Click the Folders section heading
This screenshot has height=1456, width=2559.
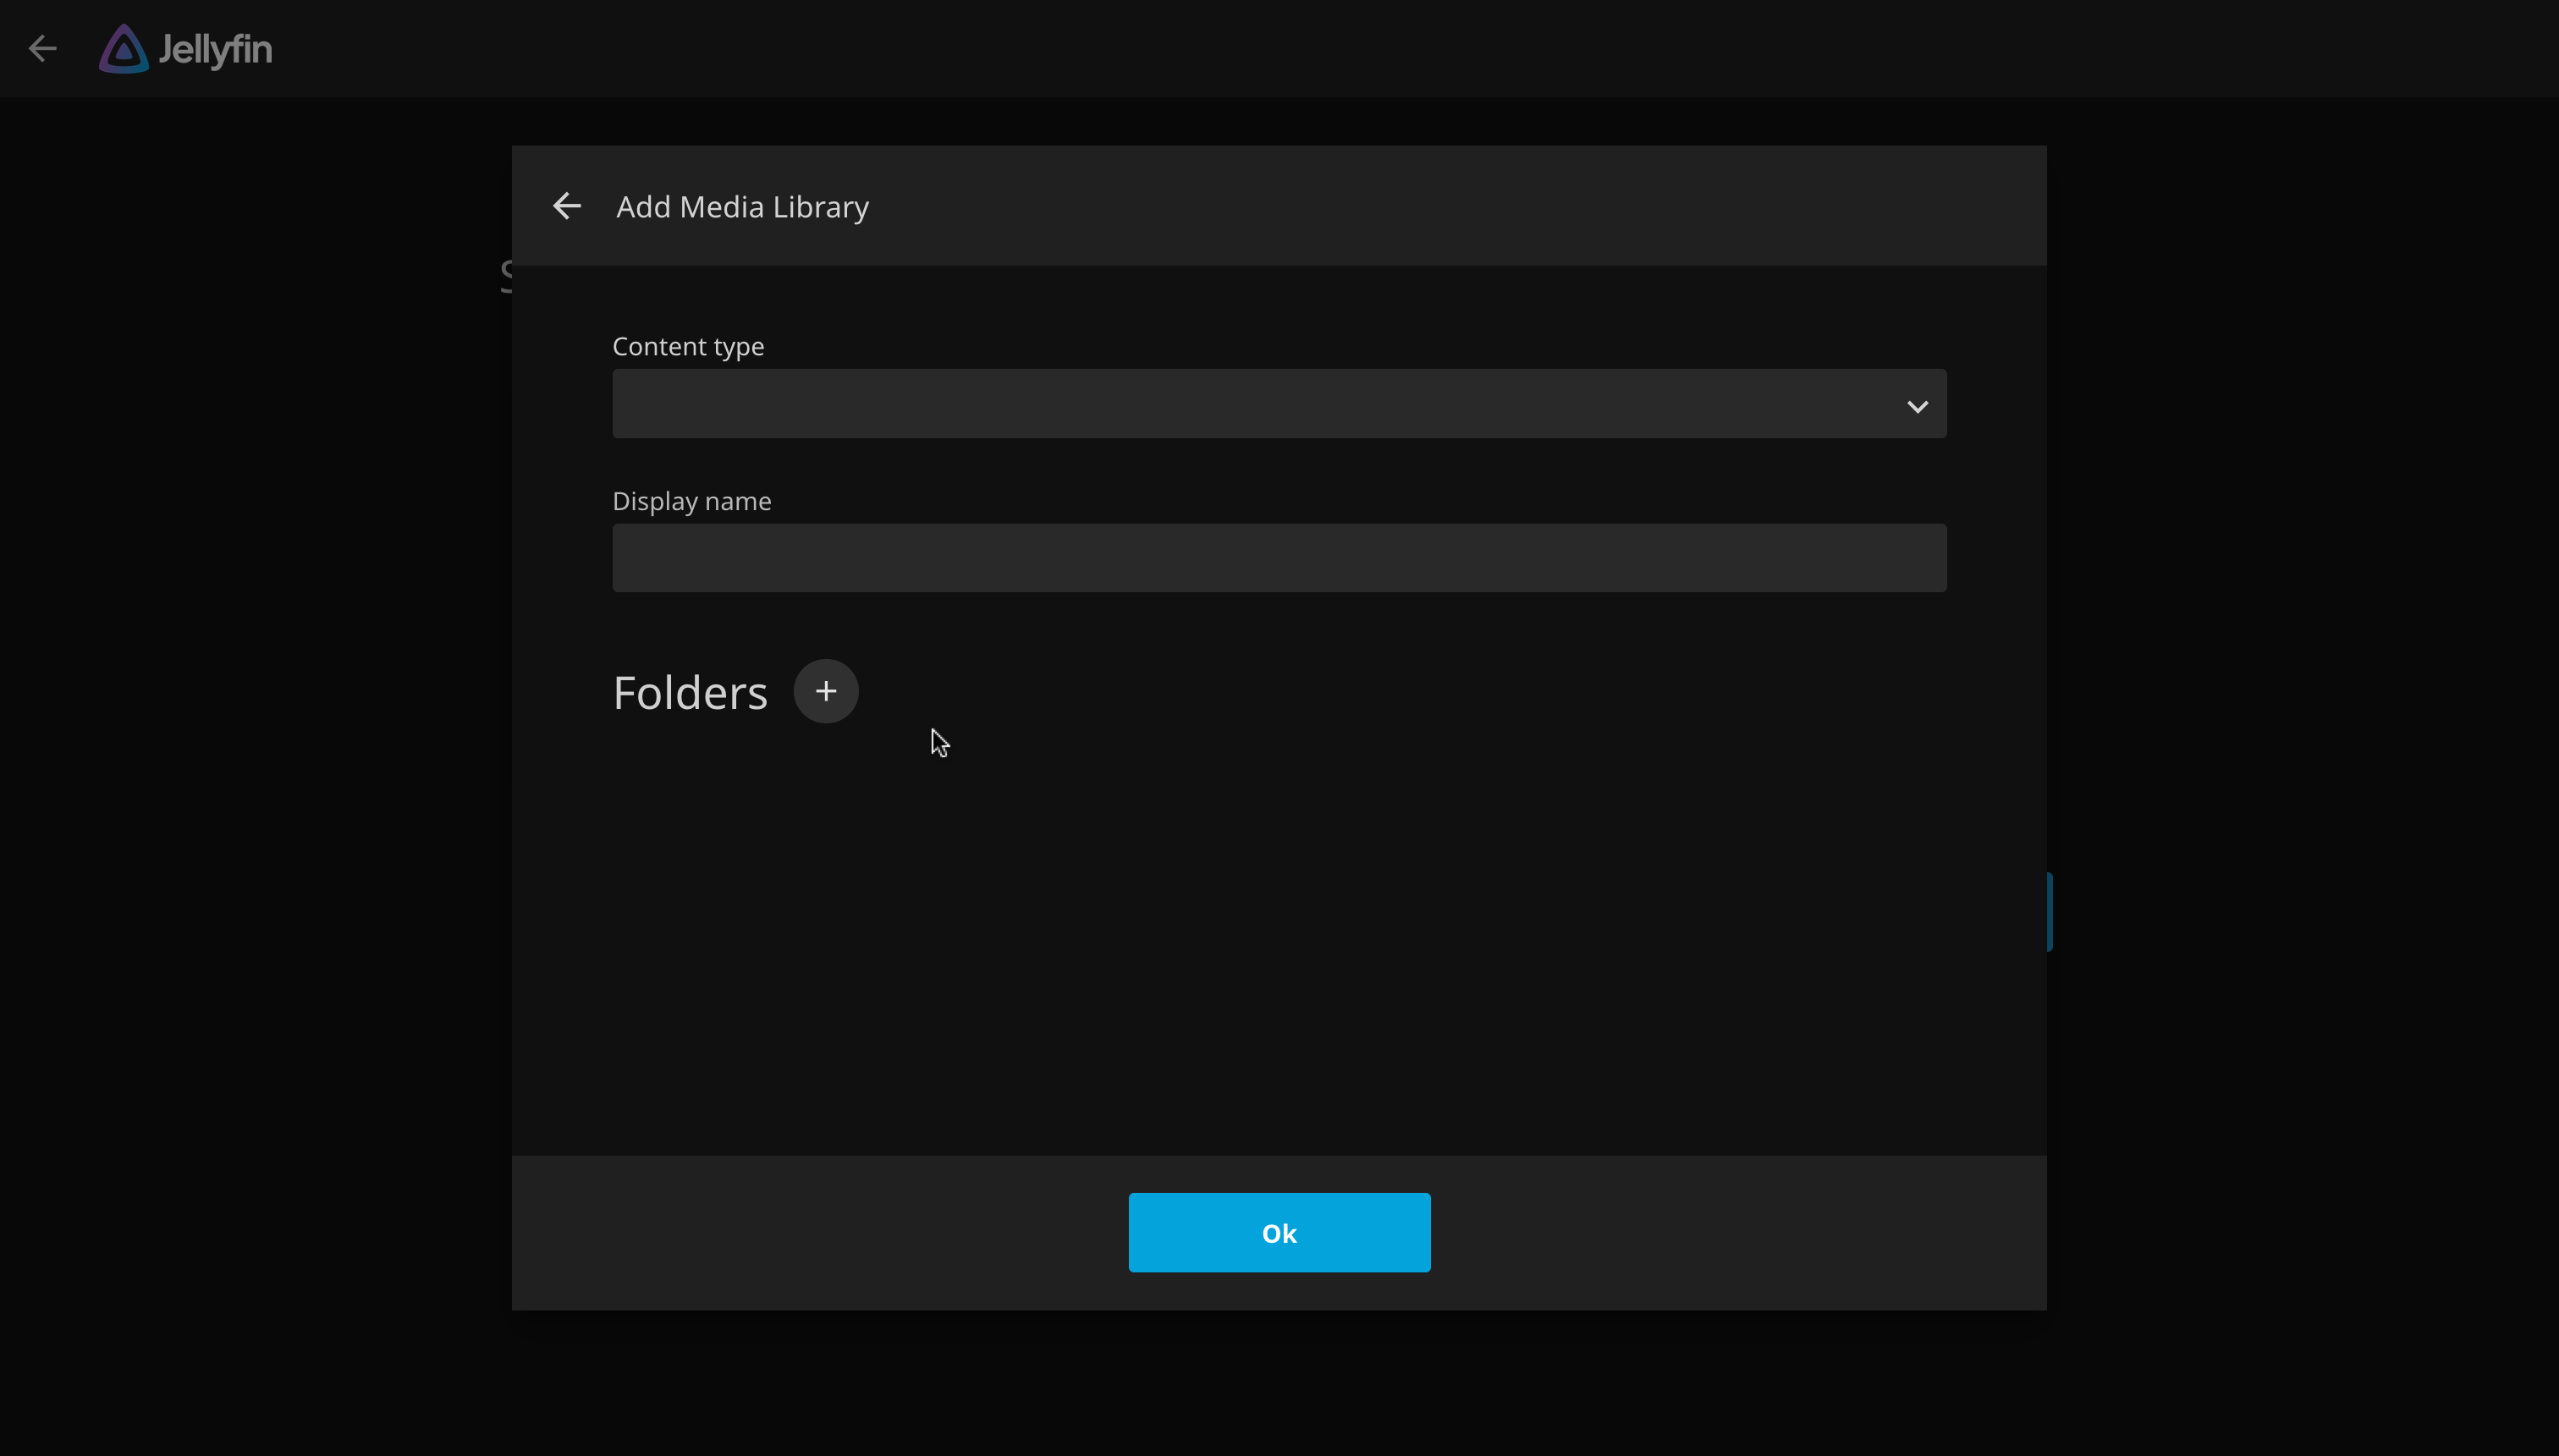(x=690, y=690)
